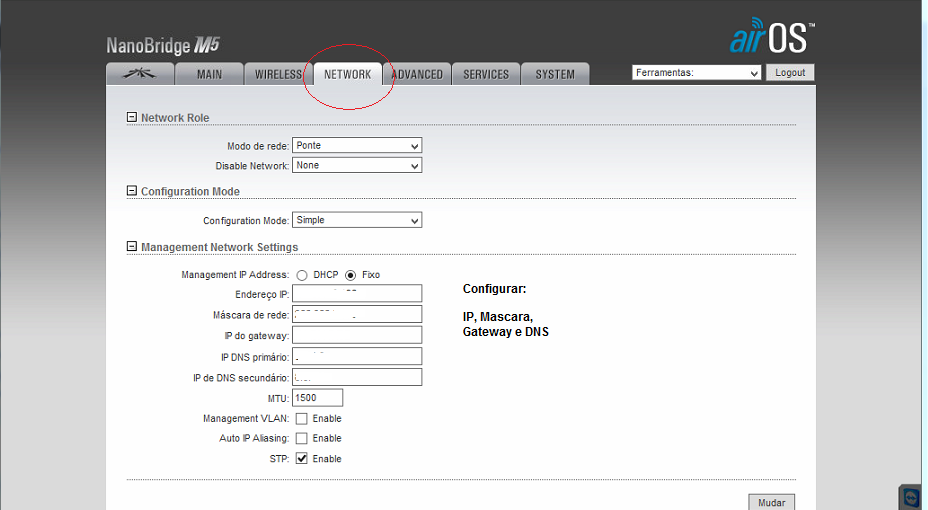928x510 pixels.
Task: Open the SERVICES tab
Action: point(486,74)
